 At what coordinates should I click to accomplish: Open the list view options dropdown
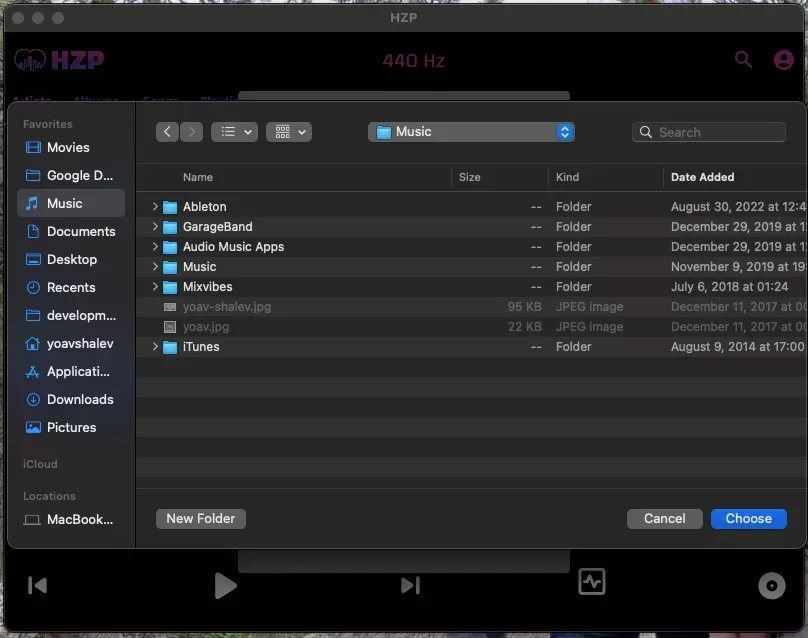coord(234,132)
